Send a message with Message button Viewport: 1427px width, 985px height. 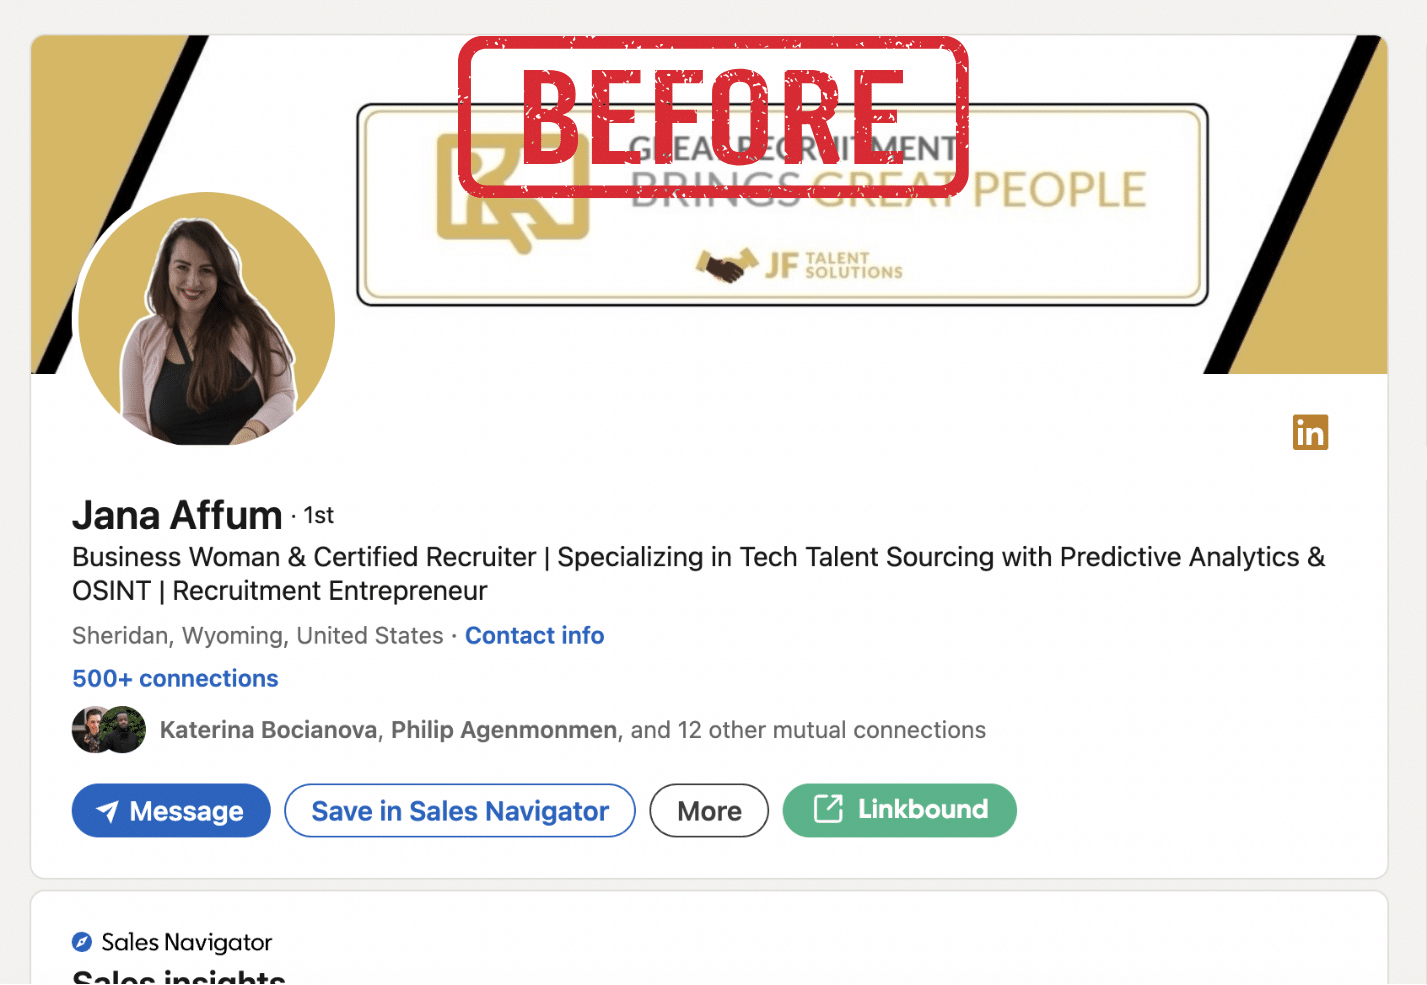[171, 811]
